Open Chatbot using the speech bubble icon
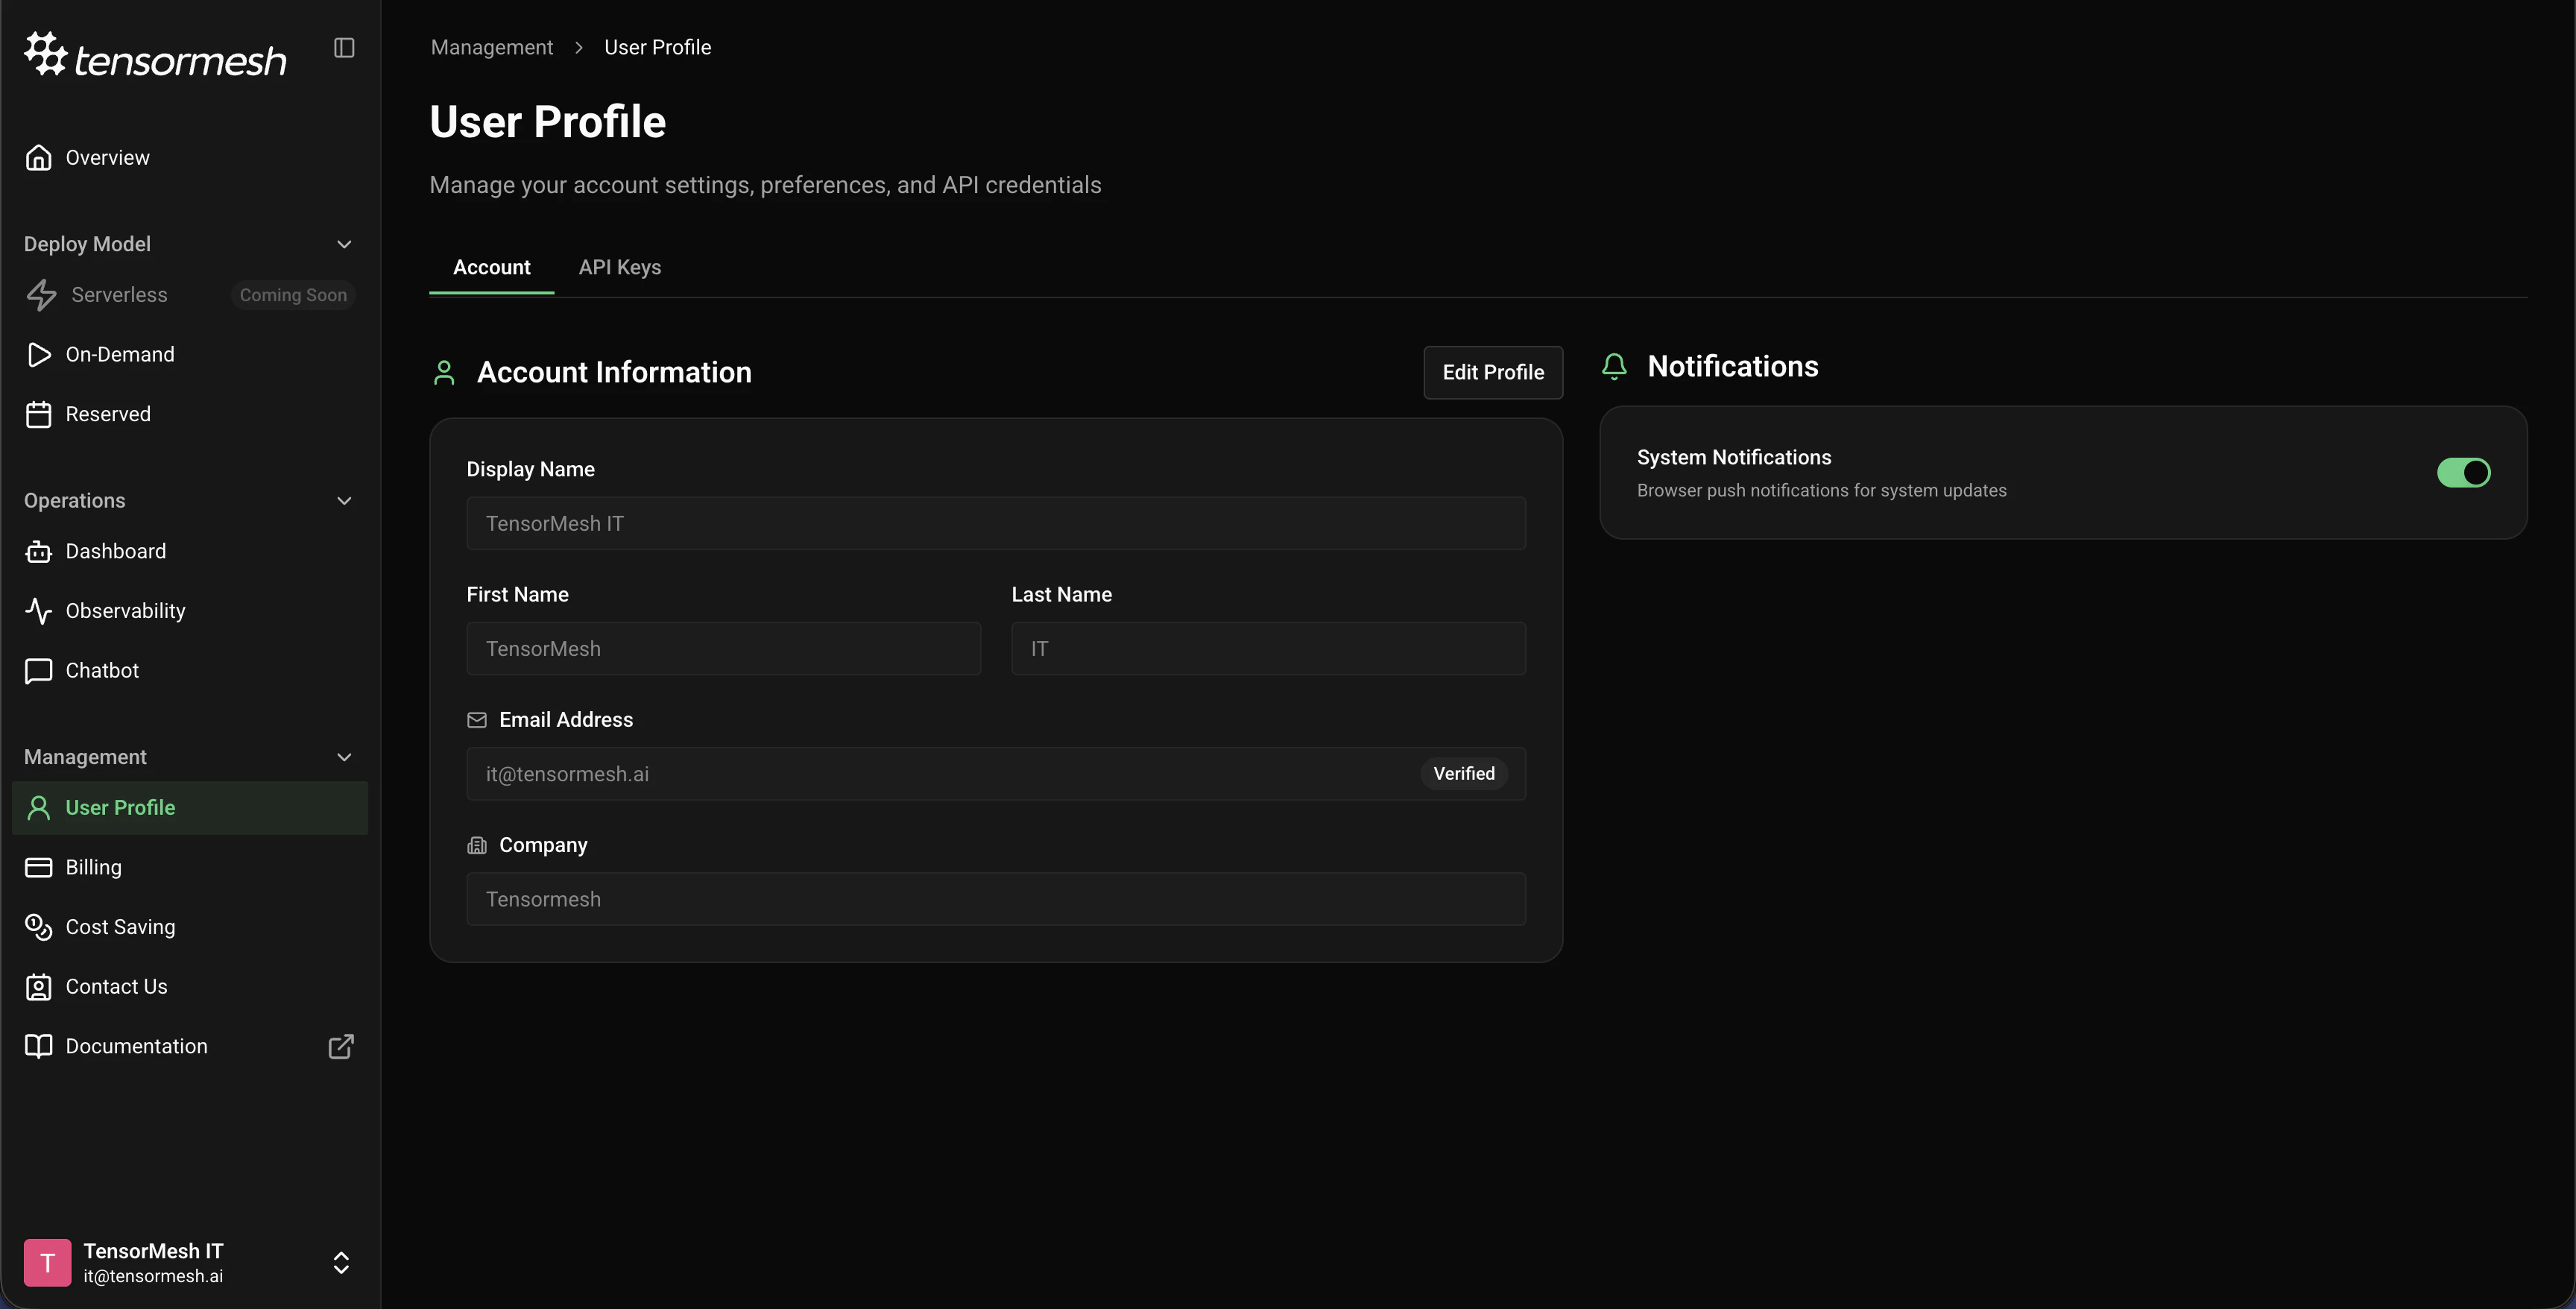This screenshot has width=2576, height=1309. (39, 671)
